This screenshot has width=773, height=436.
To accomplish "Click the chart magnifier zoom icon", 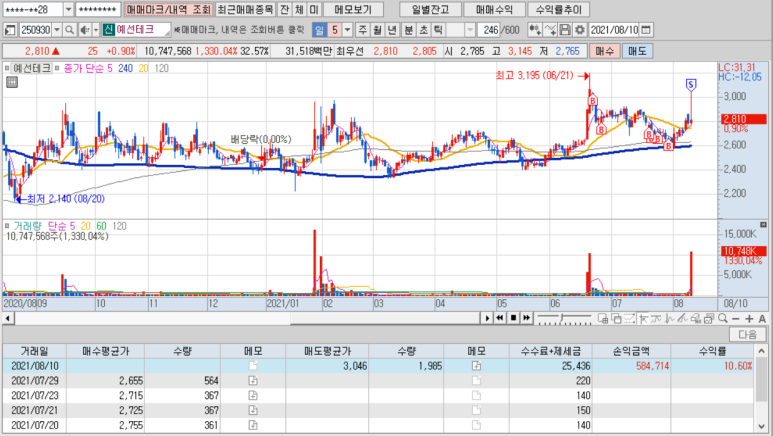I will click(x=723, y=318).
